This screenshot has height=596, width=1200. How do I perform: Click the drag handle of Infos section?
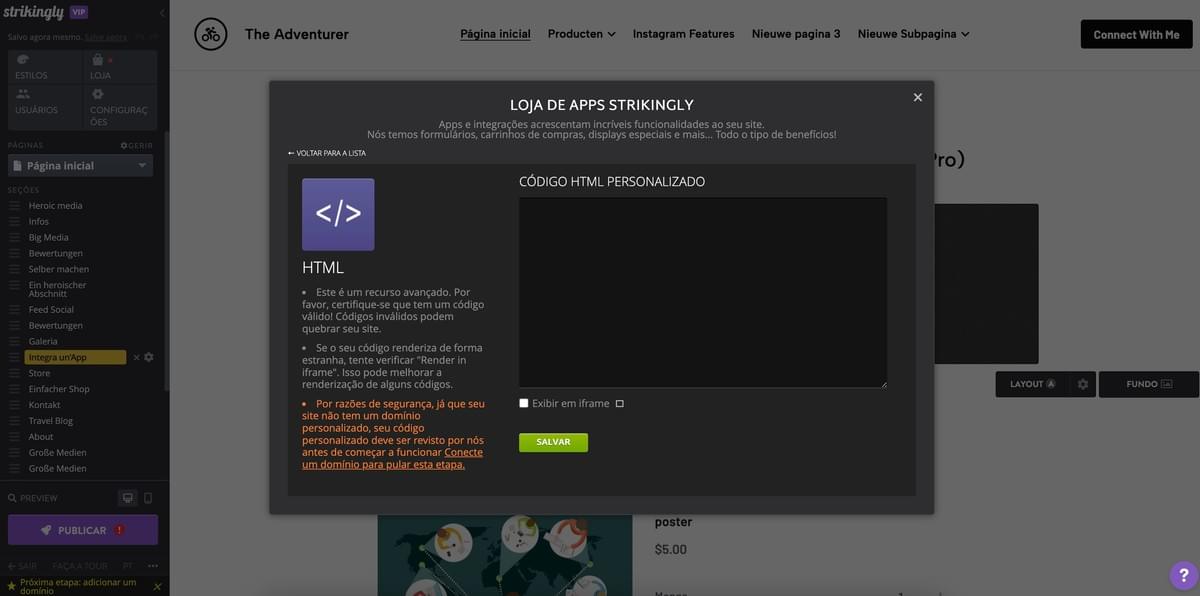tap(14, 221)
